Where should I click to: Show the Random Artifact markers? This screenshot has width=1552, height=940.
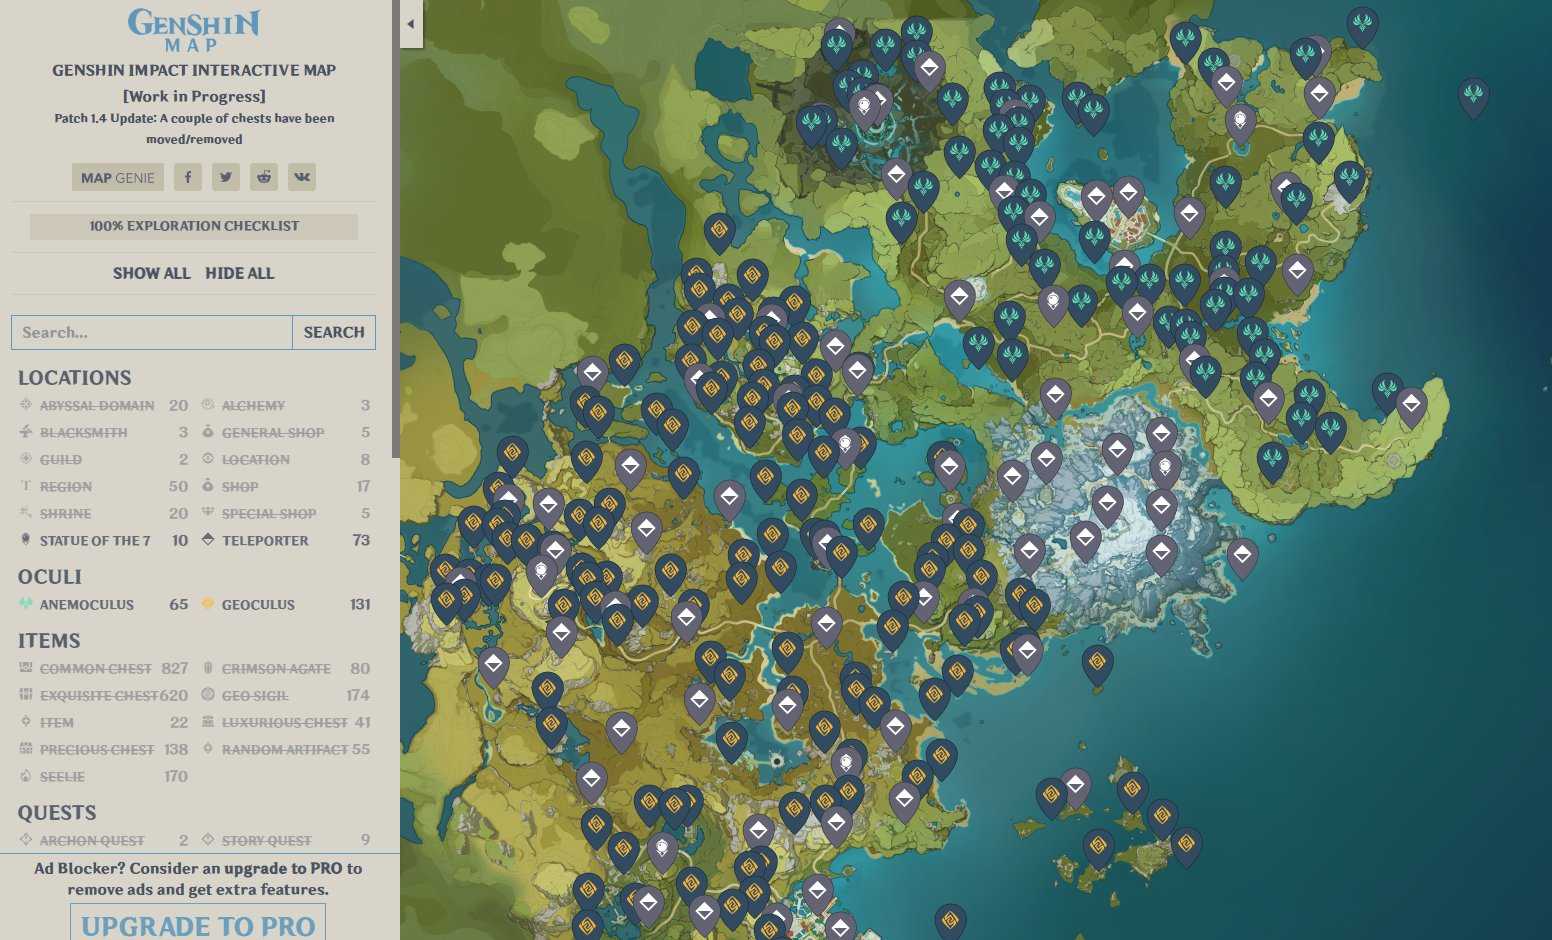pos(285,749)
